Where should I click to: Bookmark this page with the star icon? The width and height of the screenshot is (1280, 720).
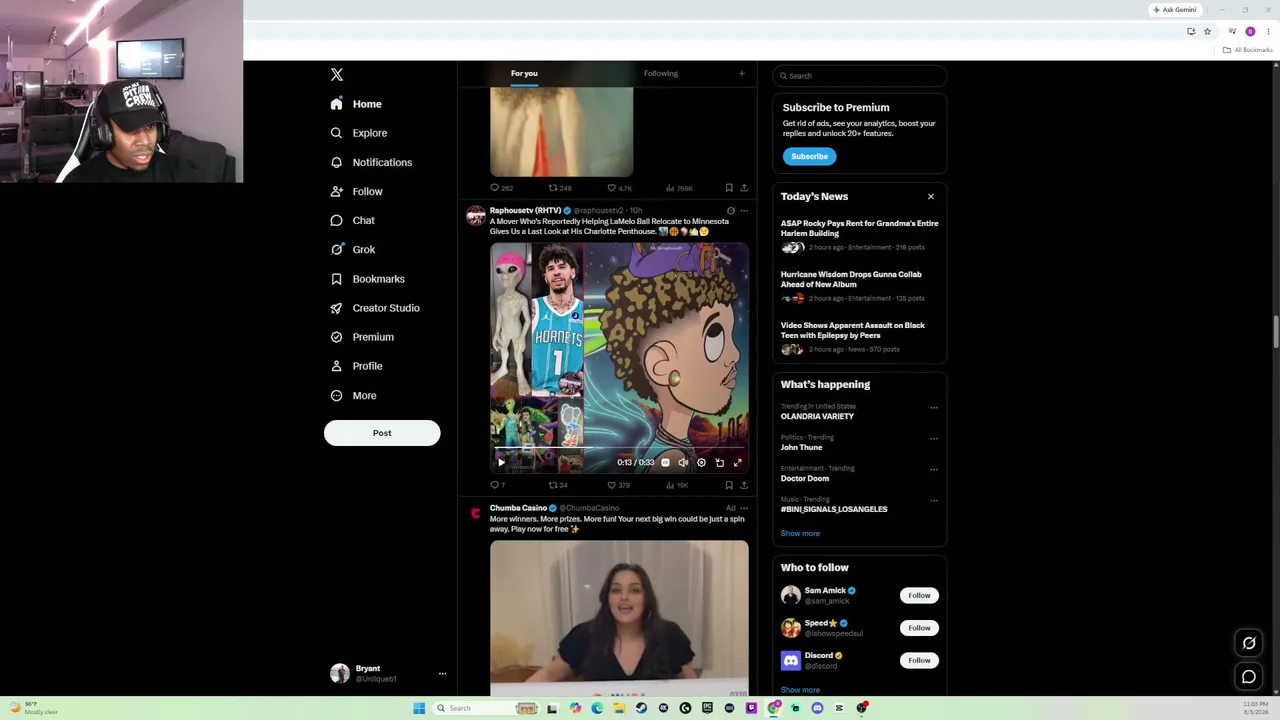[x=1207, y=32]
